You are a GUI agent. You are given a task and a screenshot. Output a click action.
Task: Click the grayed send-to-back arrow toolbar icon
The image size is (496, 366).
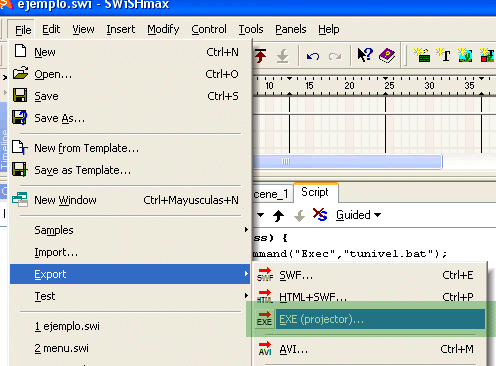pos(282,56)
